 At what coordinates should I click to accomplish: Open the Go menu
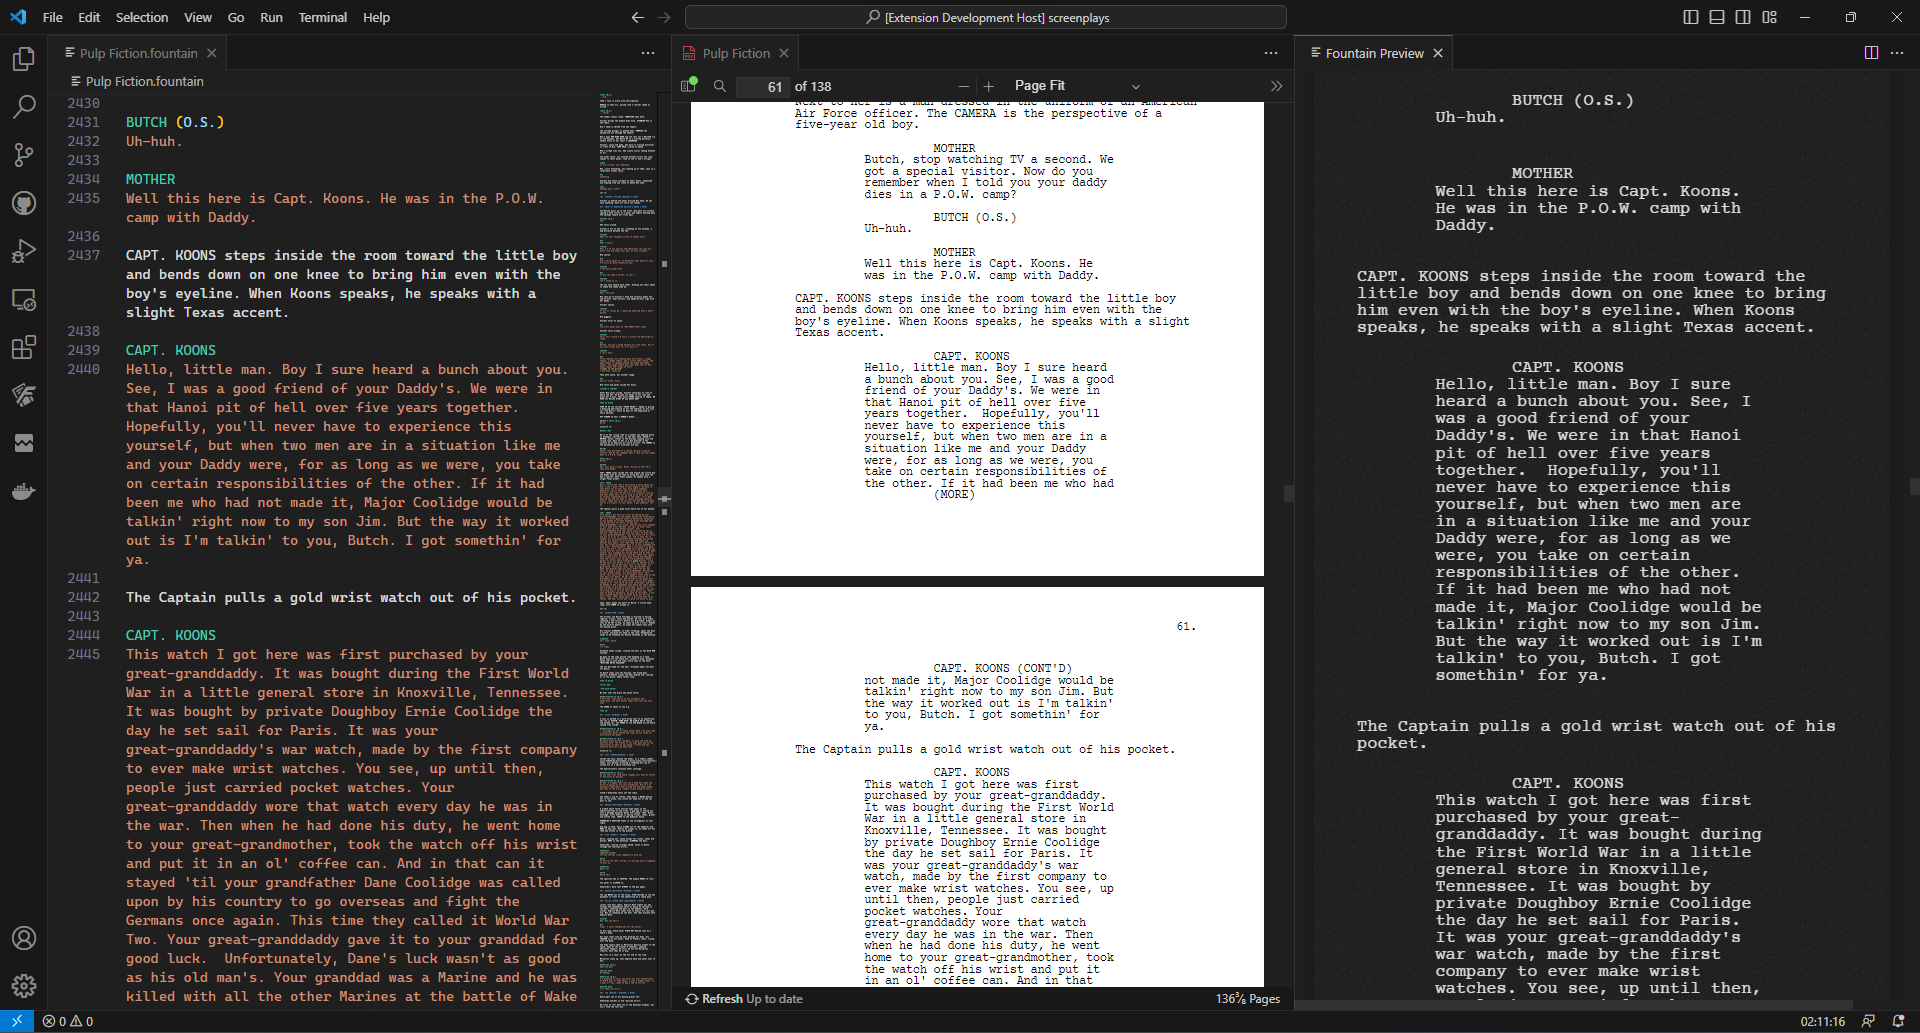click(236, 17)
